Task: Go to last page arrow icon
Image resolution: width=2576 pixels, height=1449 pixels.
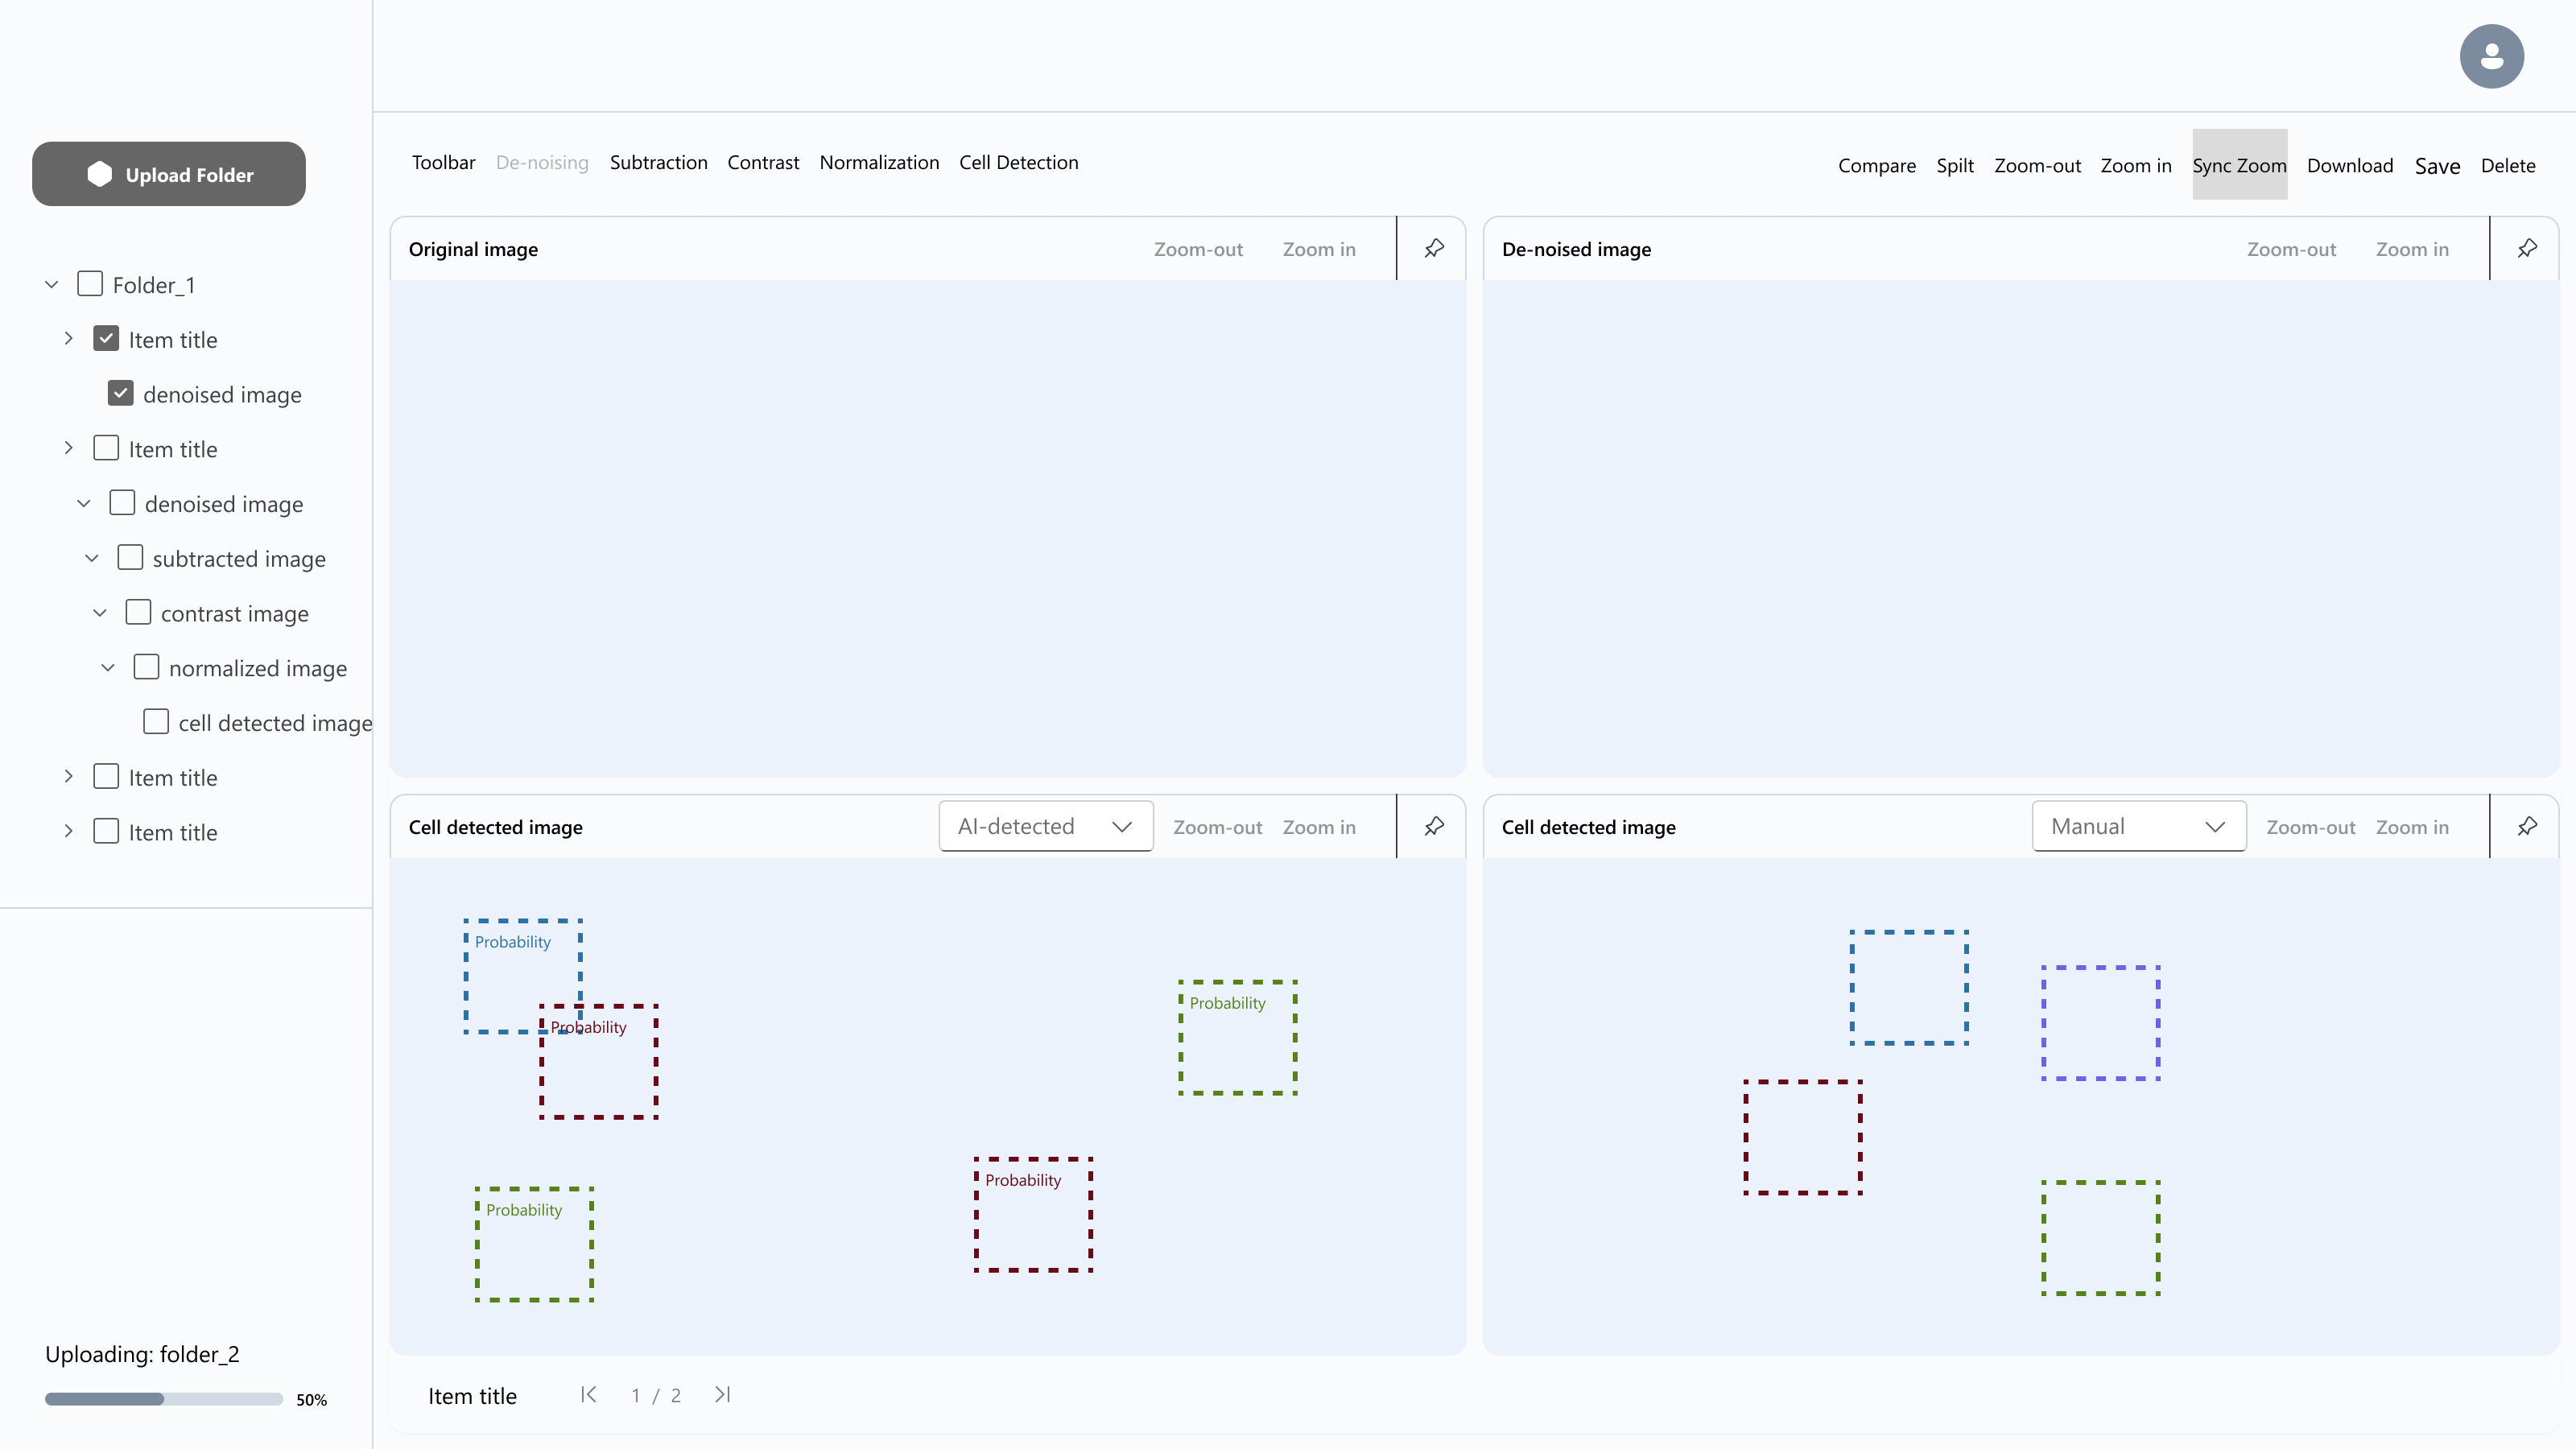Action: pyautogui.click(x=723, y=1394)
